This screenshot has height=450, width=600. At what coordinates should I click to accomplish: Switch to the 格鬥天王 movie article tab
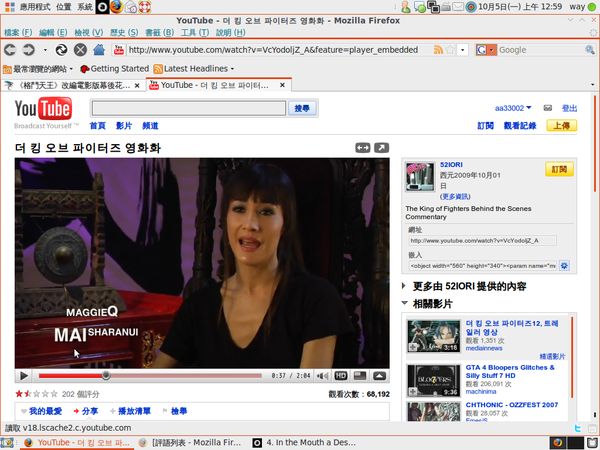[73, 85]
